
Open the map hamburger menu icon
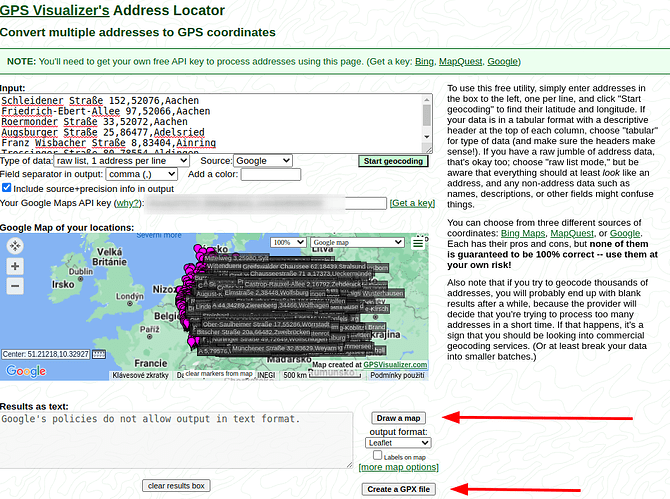(x=418, y=243)
